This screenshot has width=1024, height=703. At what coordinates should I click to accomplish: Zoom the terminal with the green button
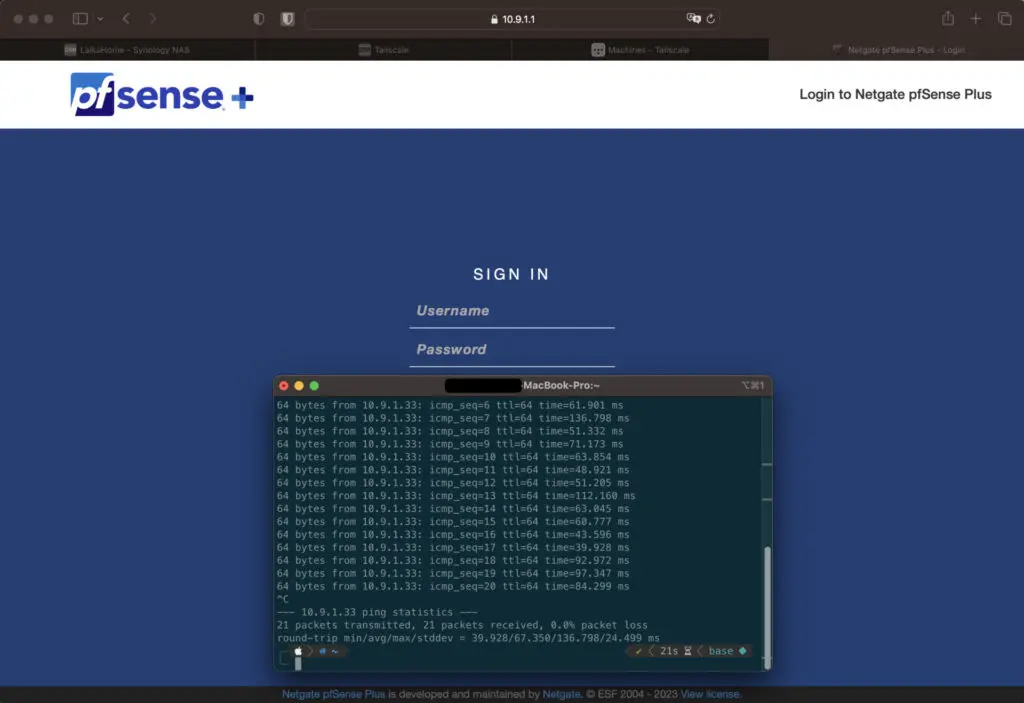coord(314,385)
